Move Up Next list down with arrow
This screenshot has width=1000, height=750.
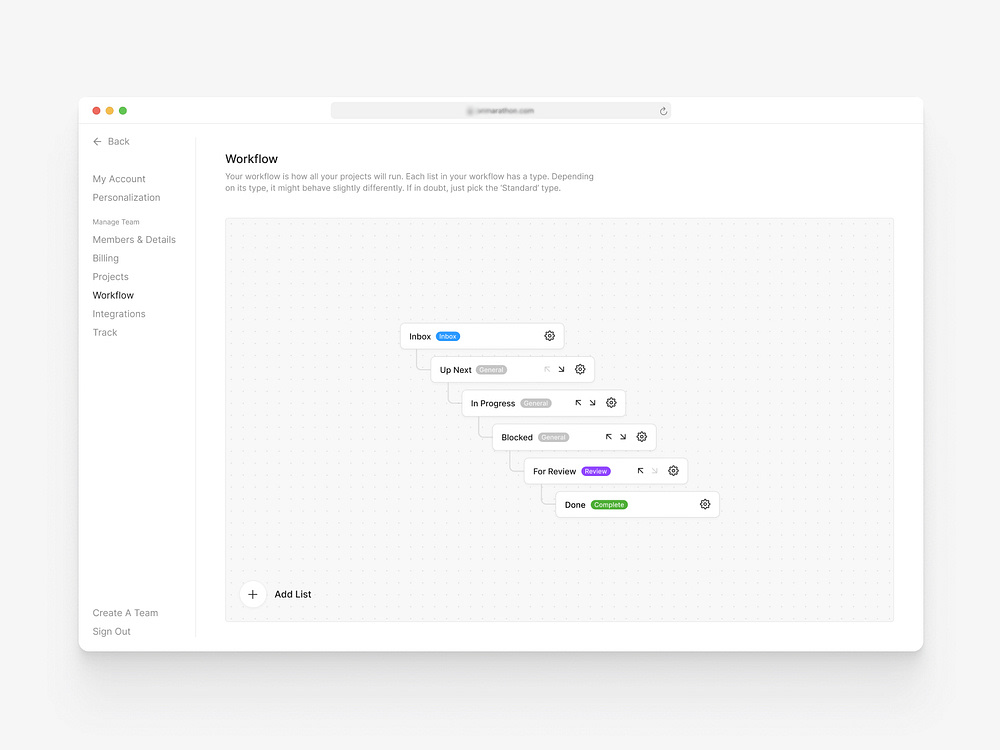(x=561, y=369)
